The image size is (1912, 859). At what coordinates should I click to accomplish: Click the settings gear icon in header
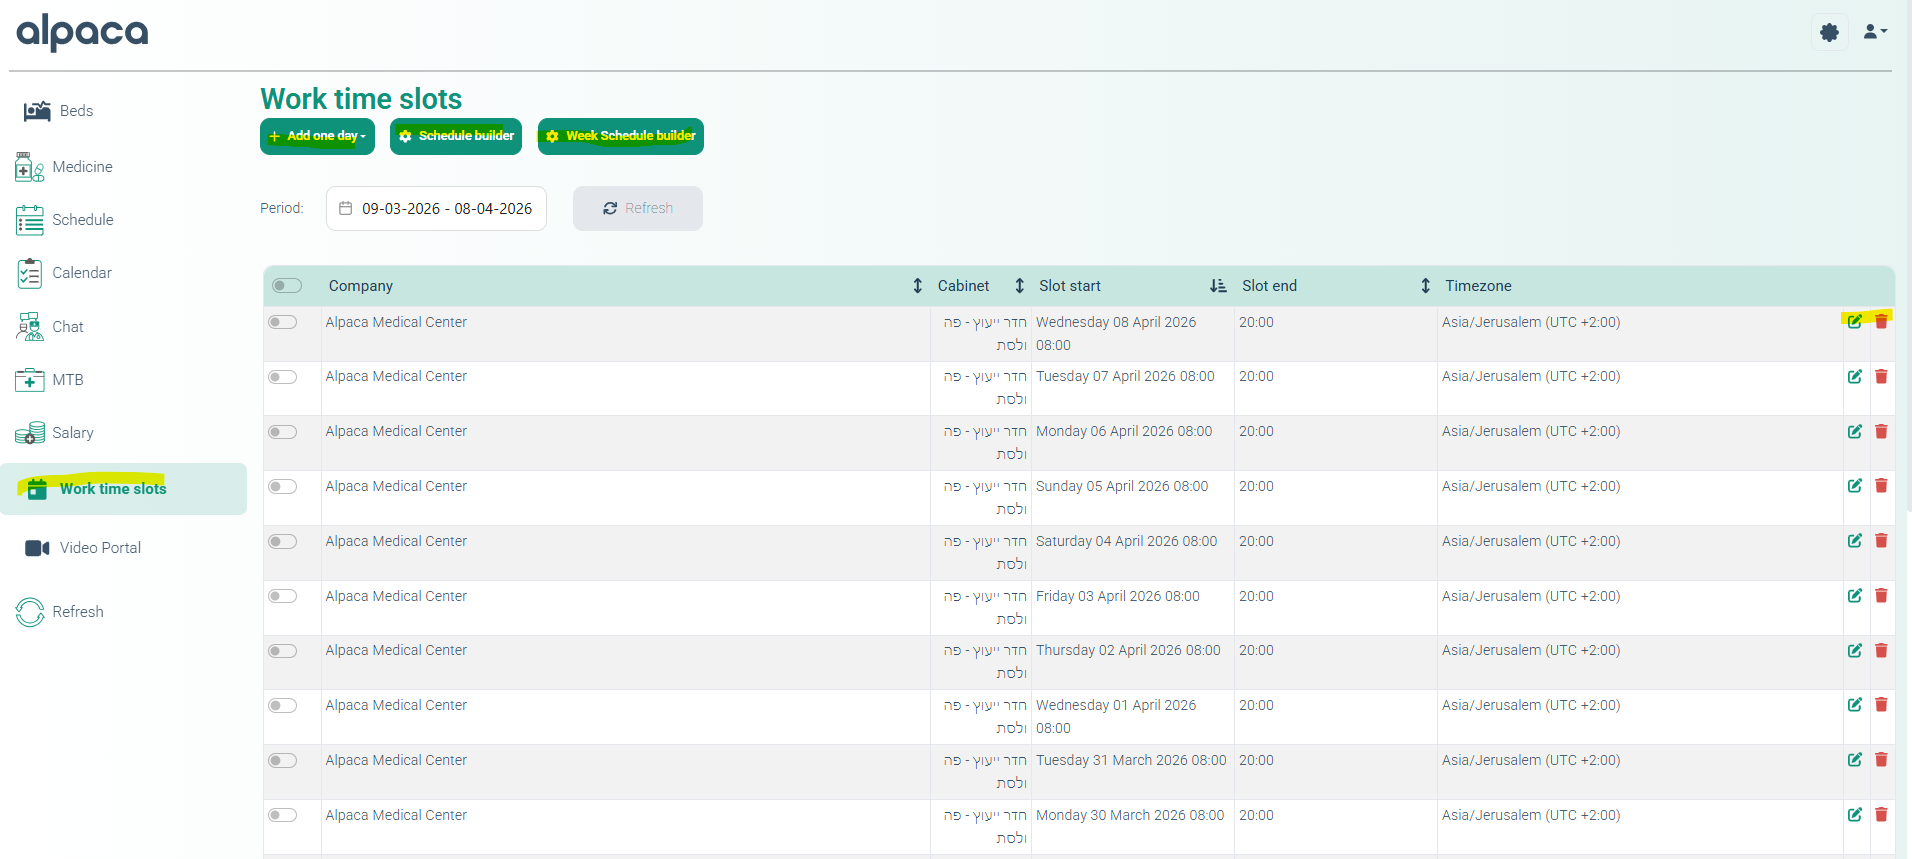(x=1829, y=33)
